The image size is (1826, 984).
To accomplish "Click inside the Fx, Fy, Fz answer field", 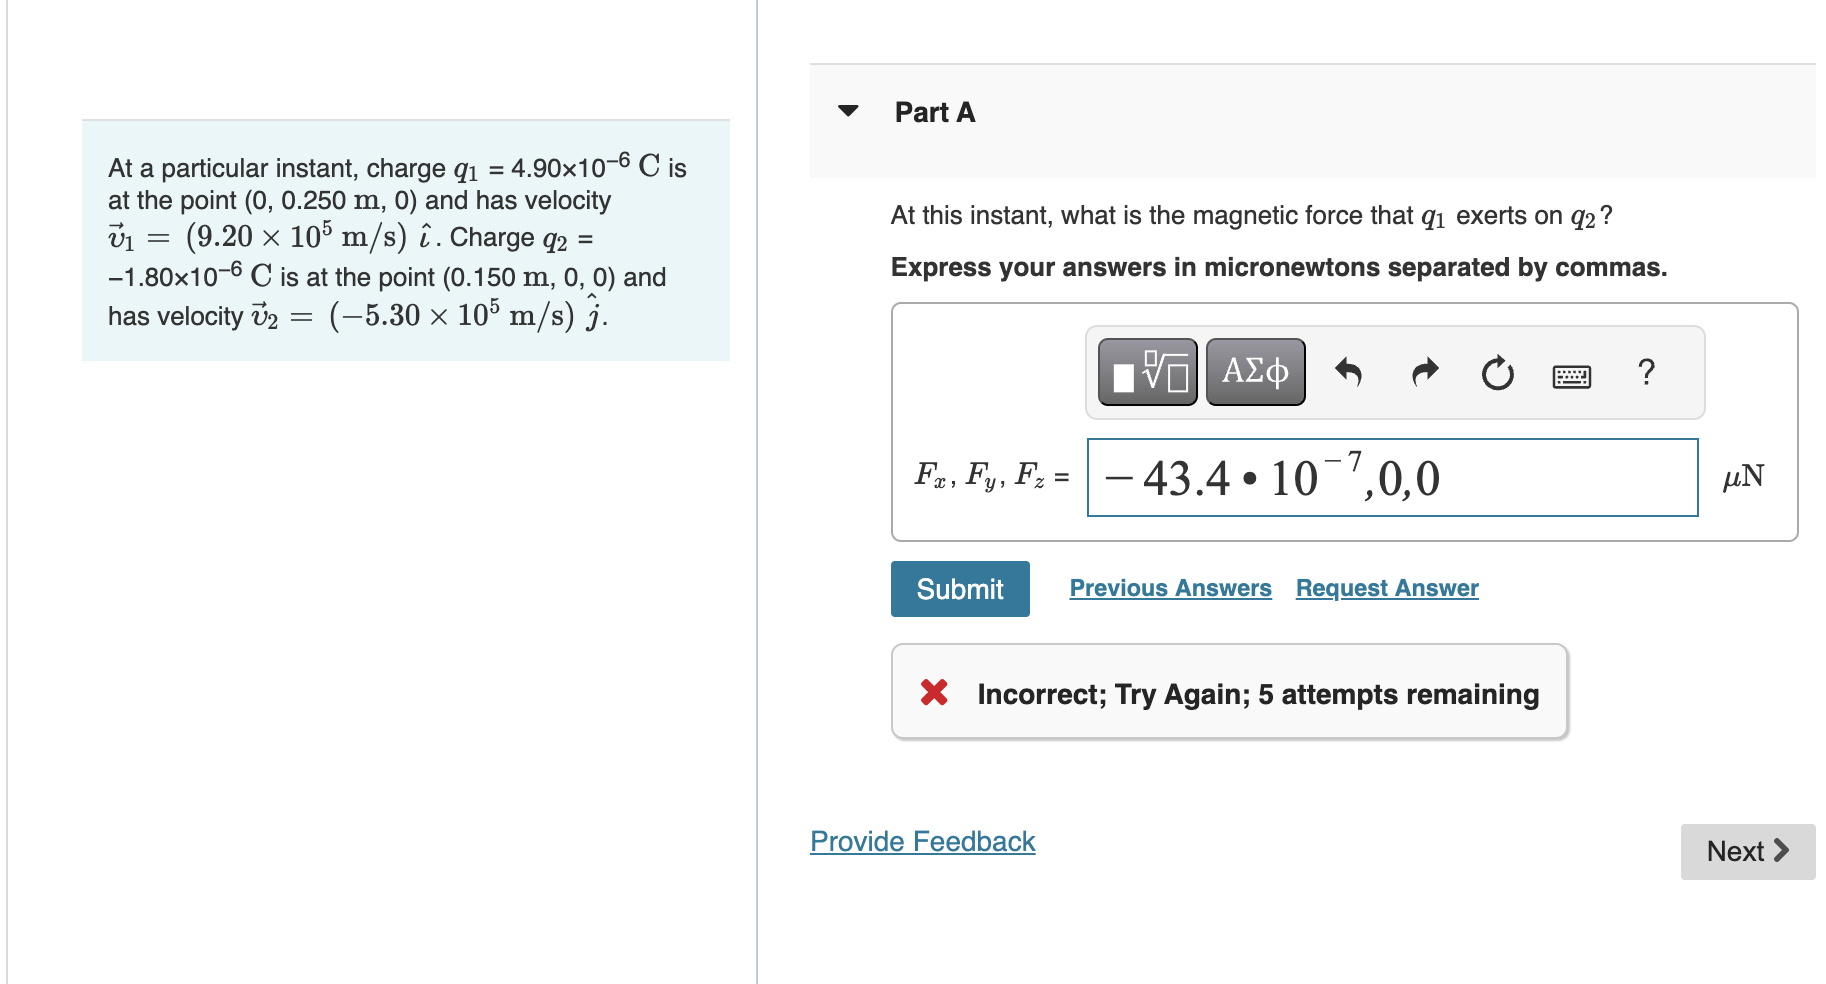I will (x=1392, y=478).
